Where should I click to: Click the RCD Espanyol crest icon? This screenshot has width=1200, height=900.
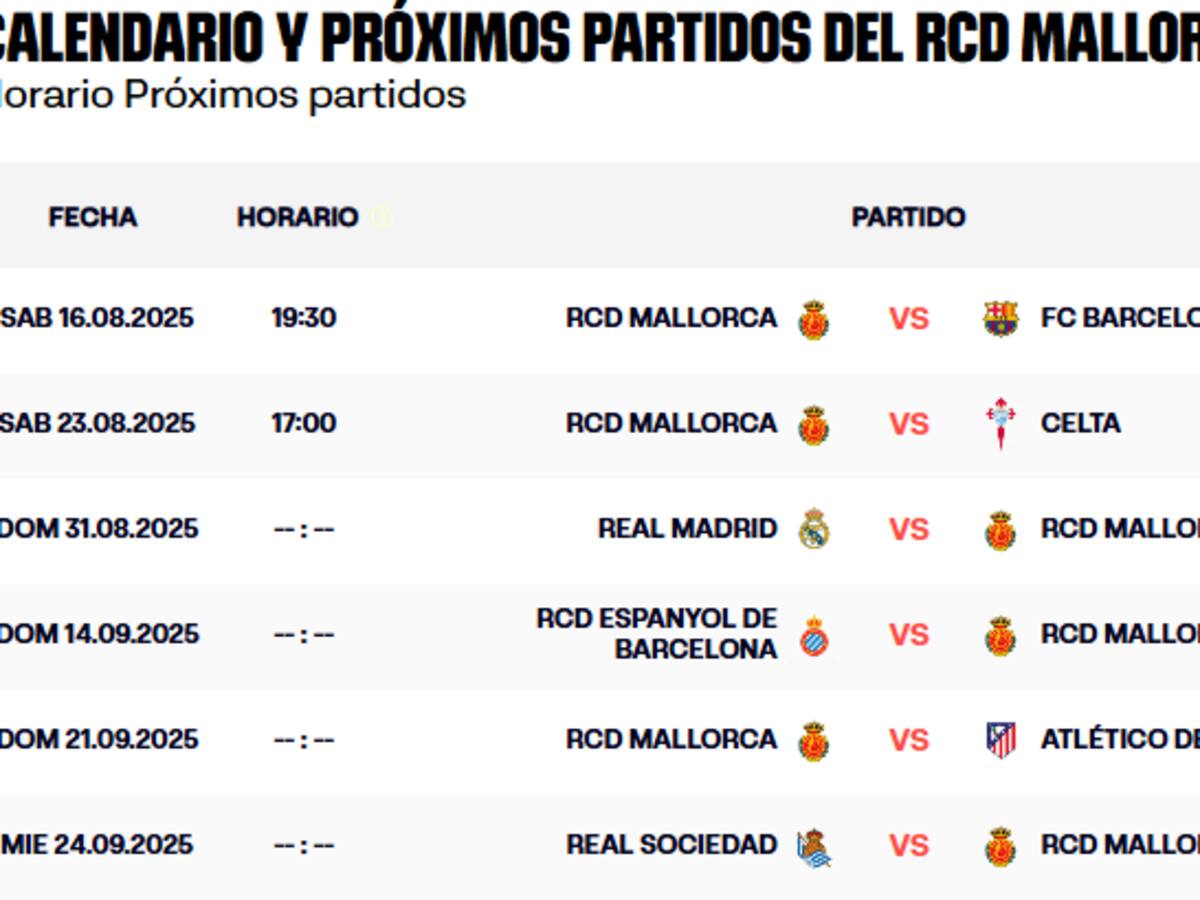click(x=814, y=636)
